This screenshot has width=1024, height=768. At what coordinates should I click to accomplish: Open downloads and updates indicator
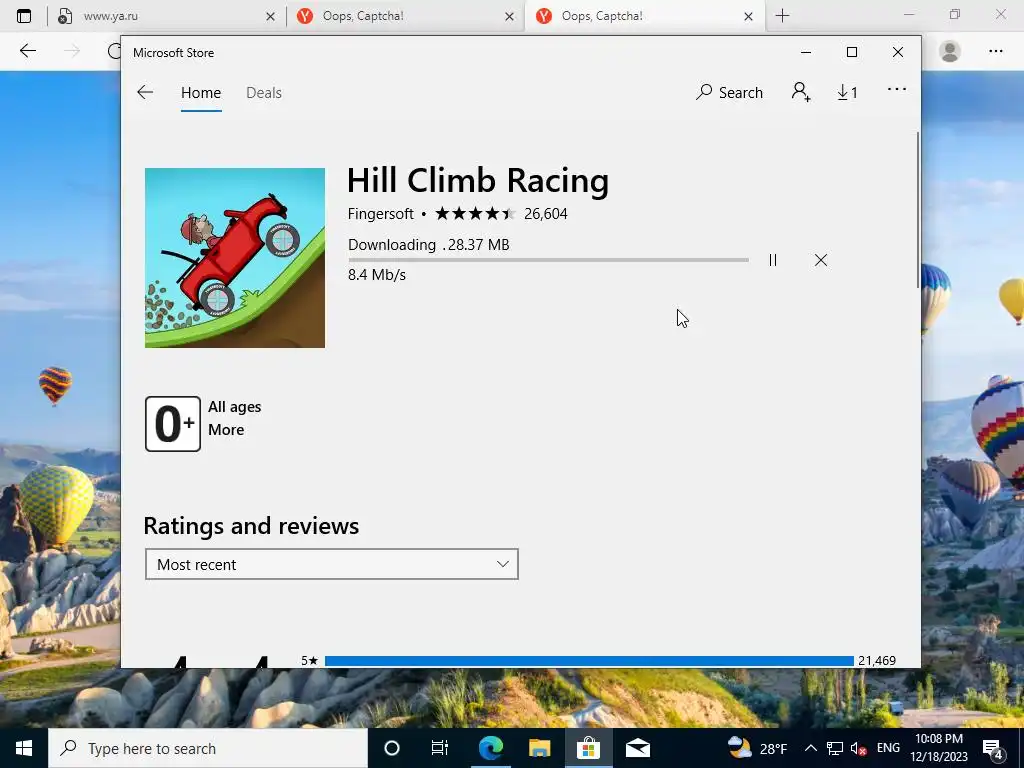(x=847, y=93)
